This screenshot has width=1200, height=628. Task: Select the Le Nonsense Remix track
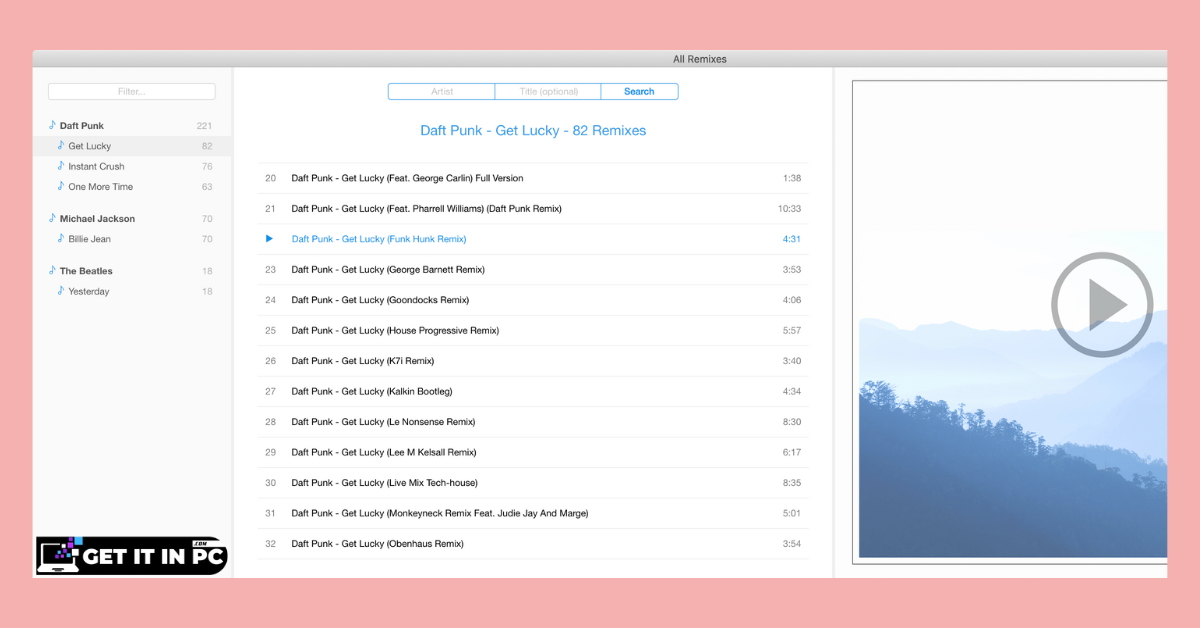coord(533,422)
